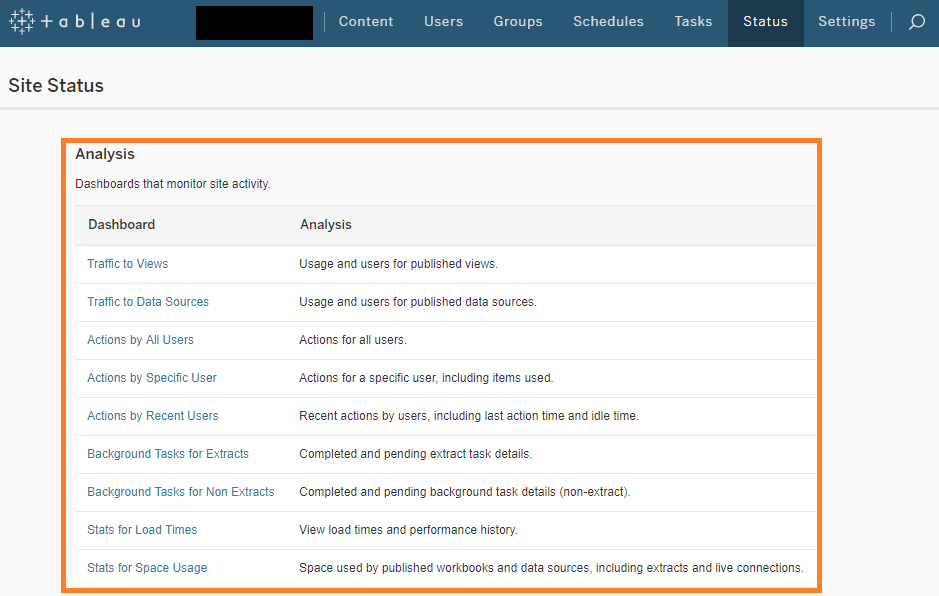Go to the Groups tab
The image size is (939, 596).
click(518, 21)
